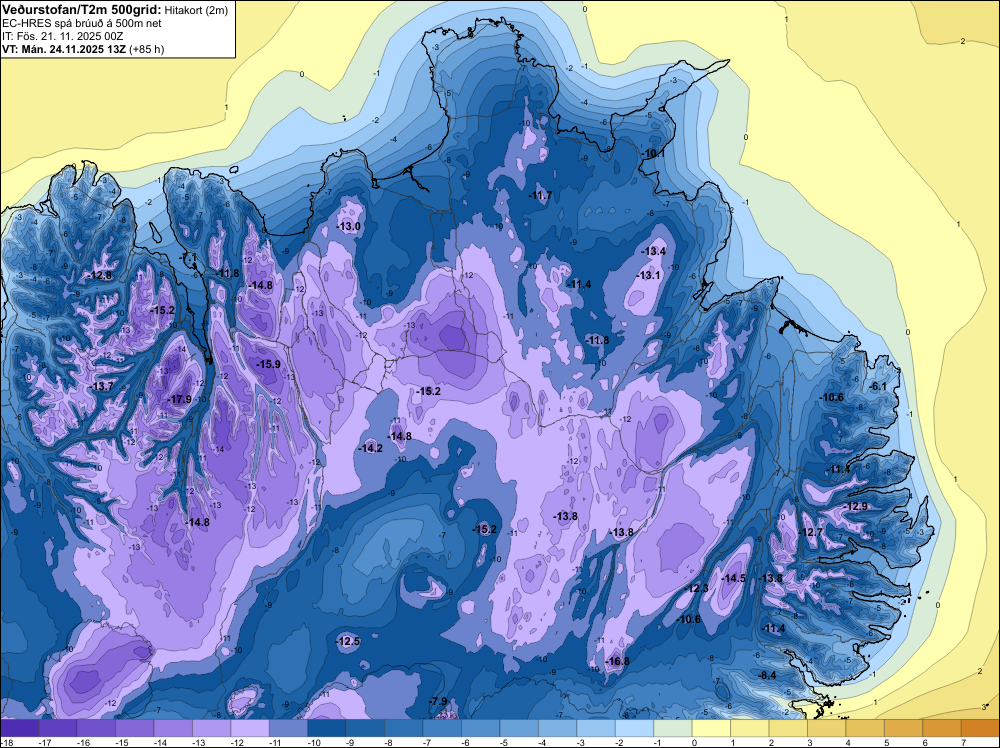1000x748 pixels.
Task: Click the -15.9 temperature label
Action: point(268,364)
